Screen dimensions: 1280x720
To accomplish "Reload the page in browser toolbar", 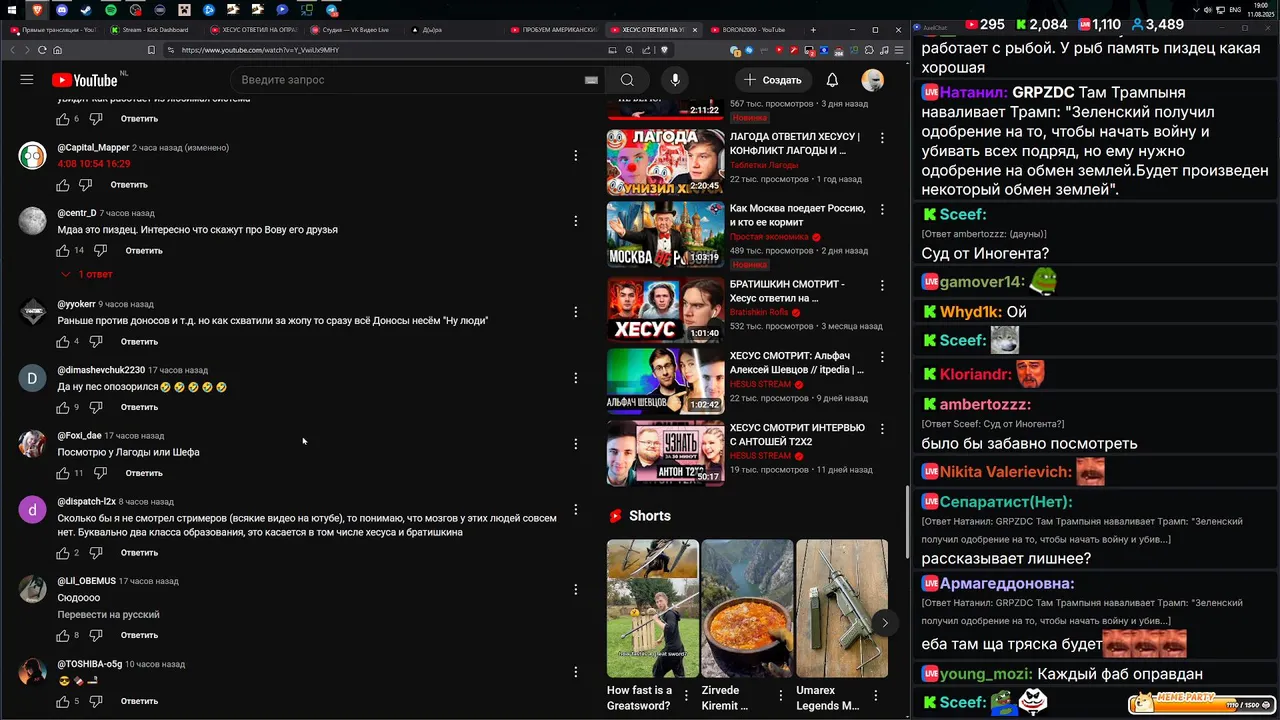I will click(42, 50).
